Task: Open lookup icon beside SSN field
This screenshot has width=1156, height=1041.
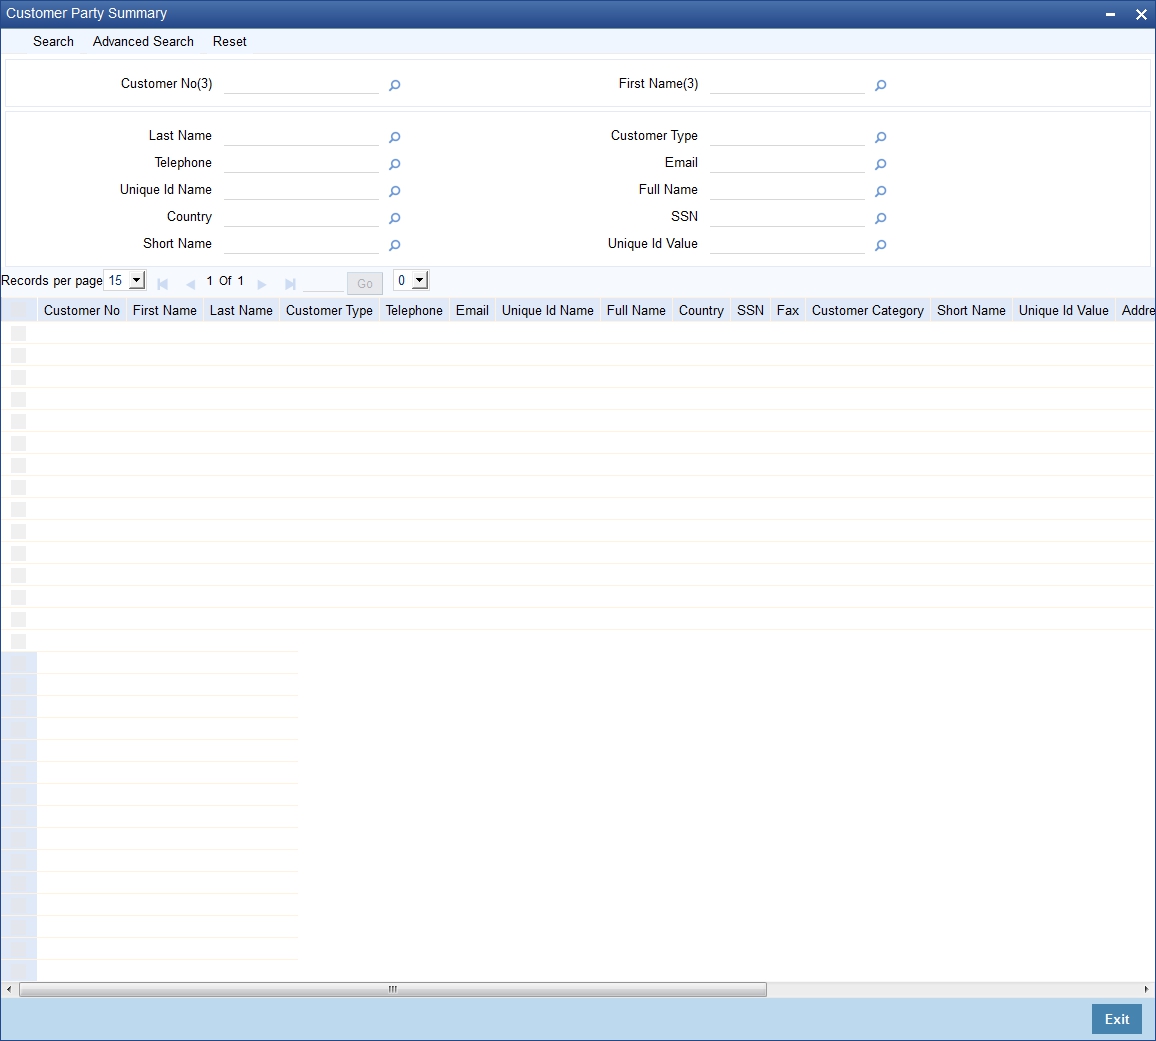Action: [880, 218]
